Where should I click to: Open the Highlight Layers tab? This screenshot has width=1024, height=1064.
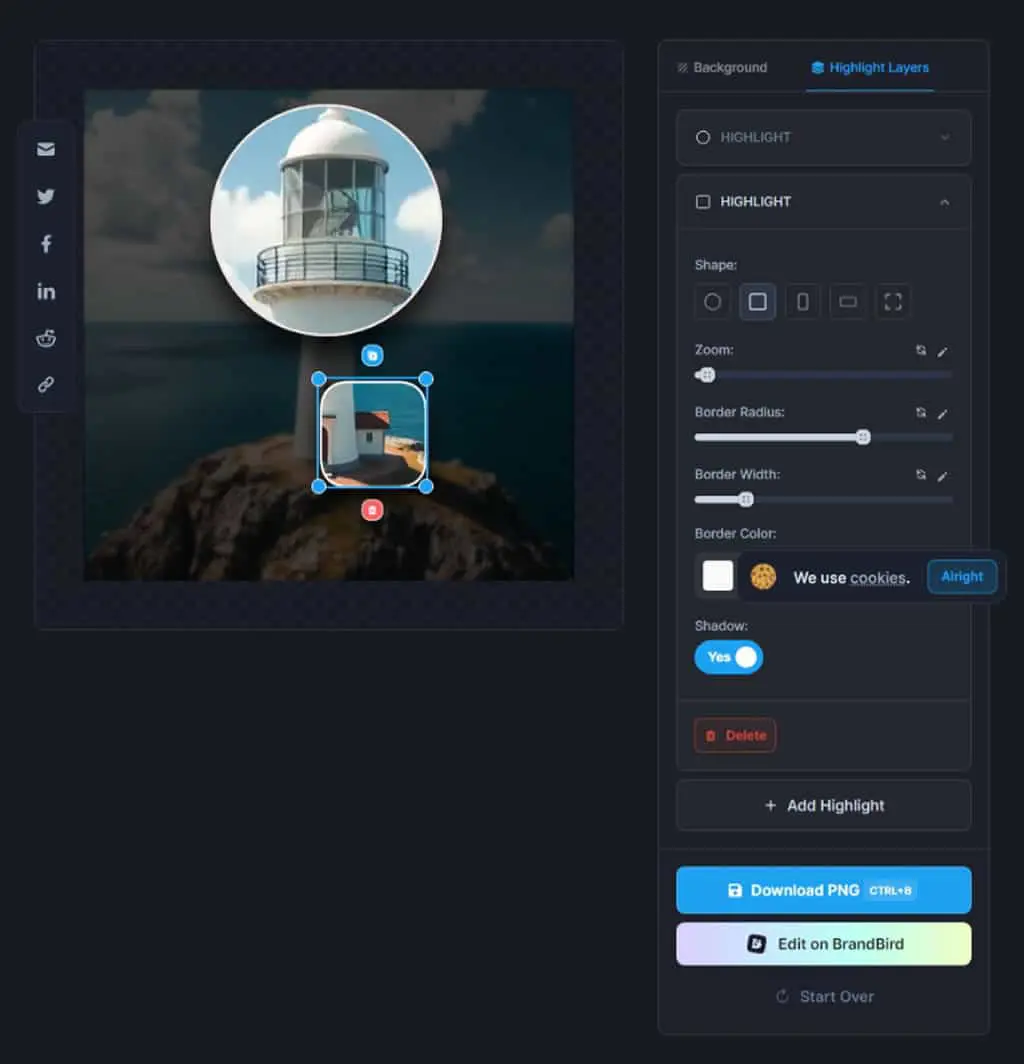click(870, 67)
